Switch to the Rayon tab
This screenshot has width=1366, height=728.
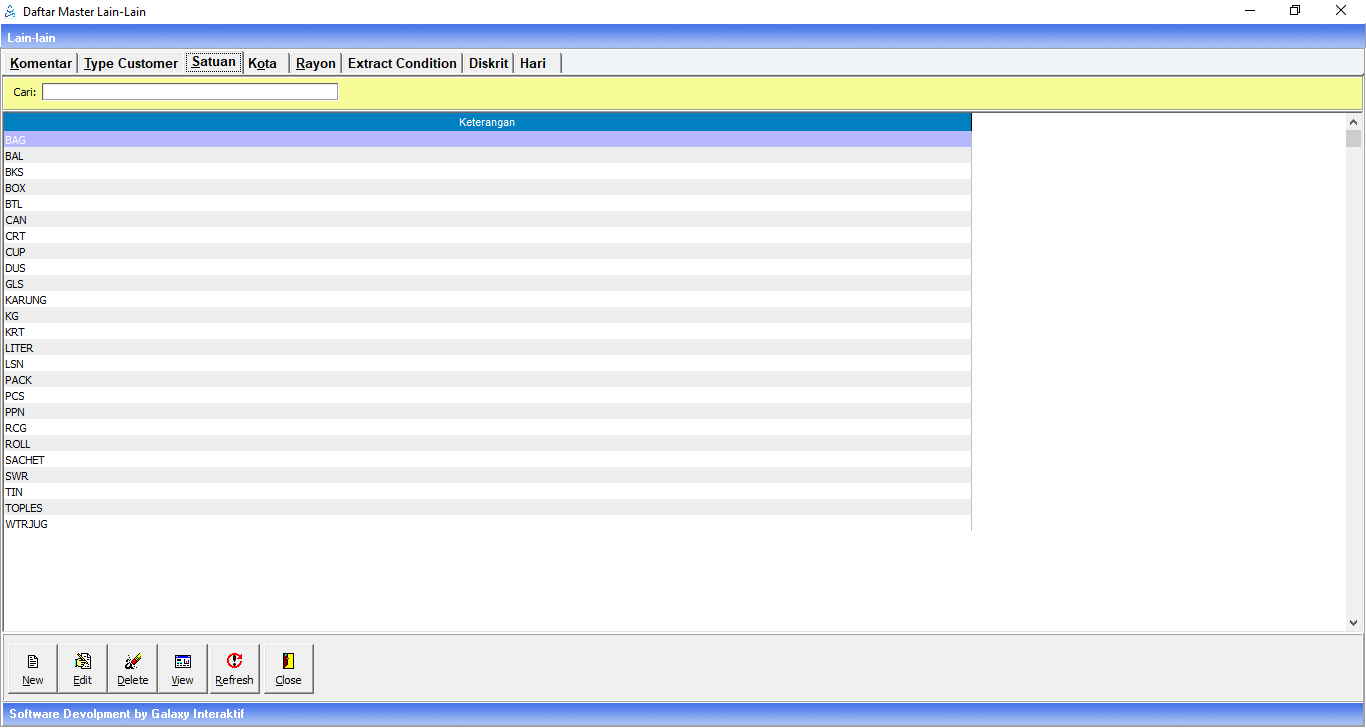coord(316,63)
